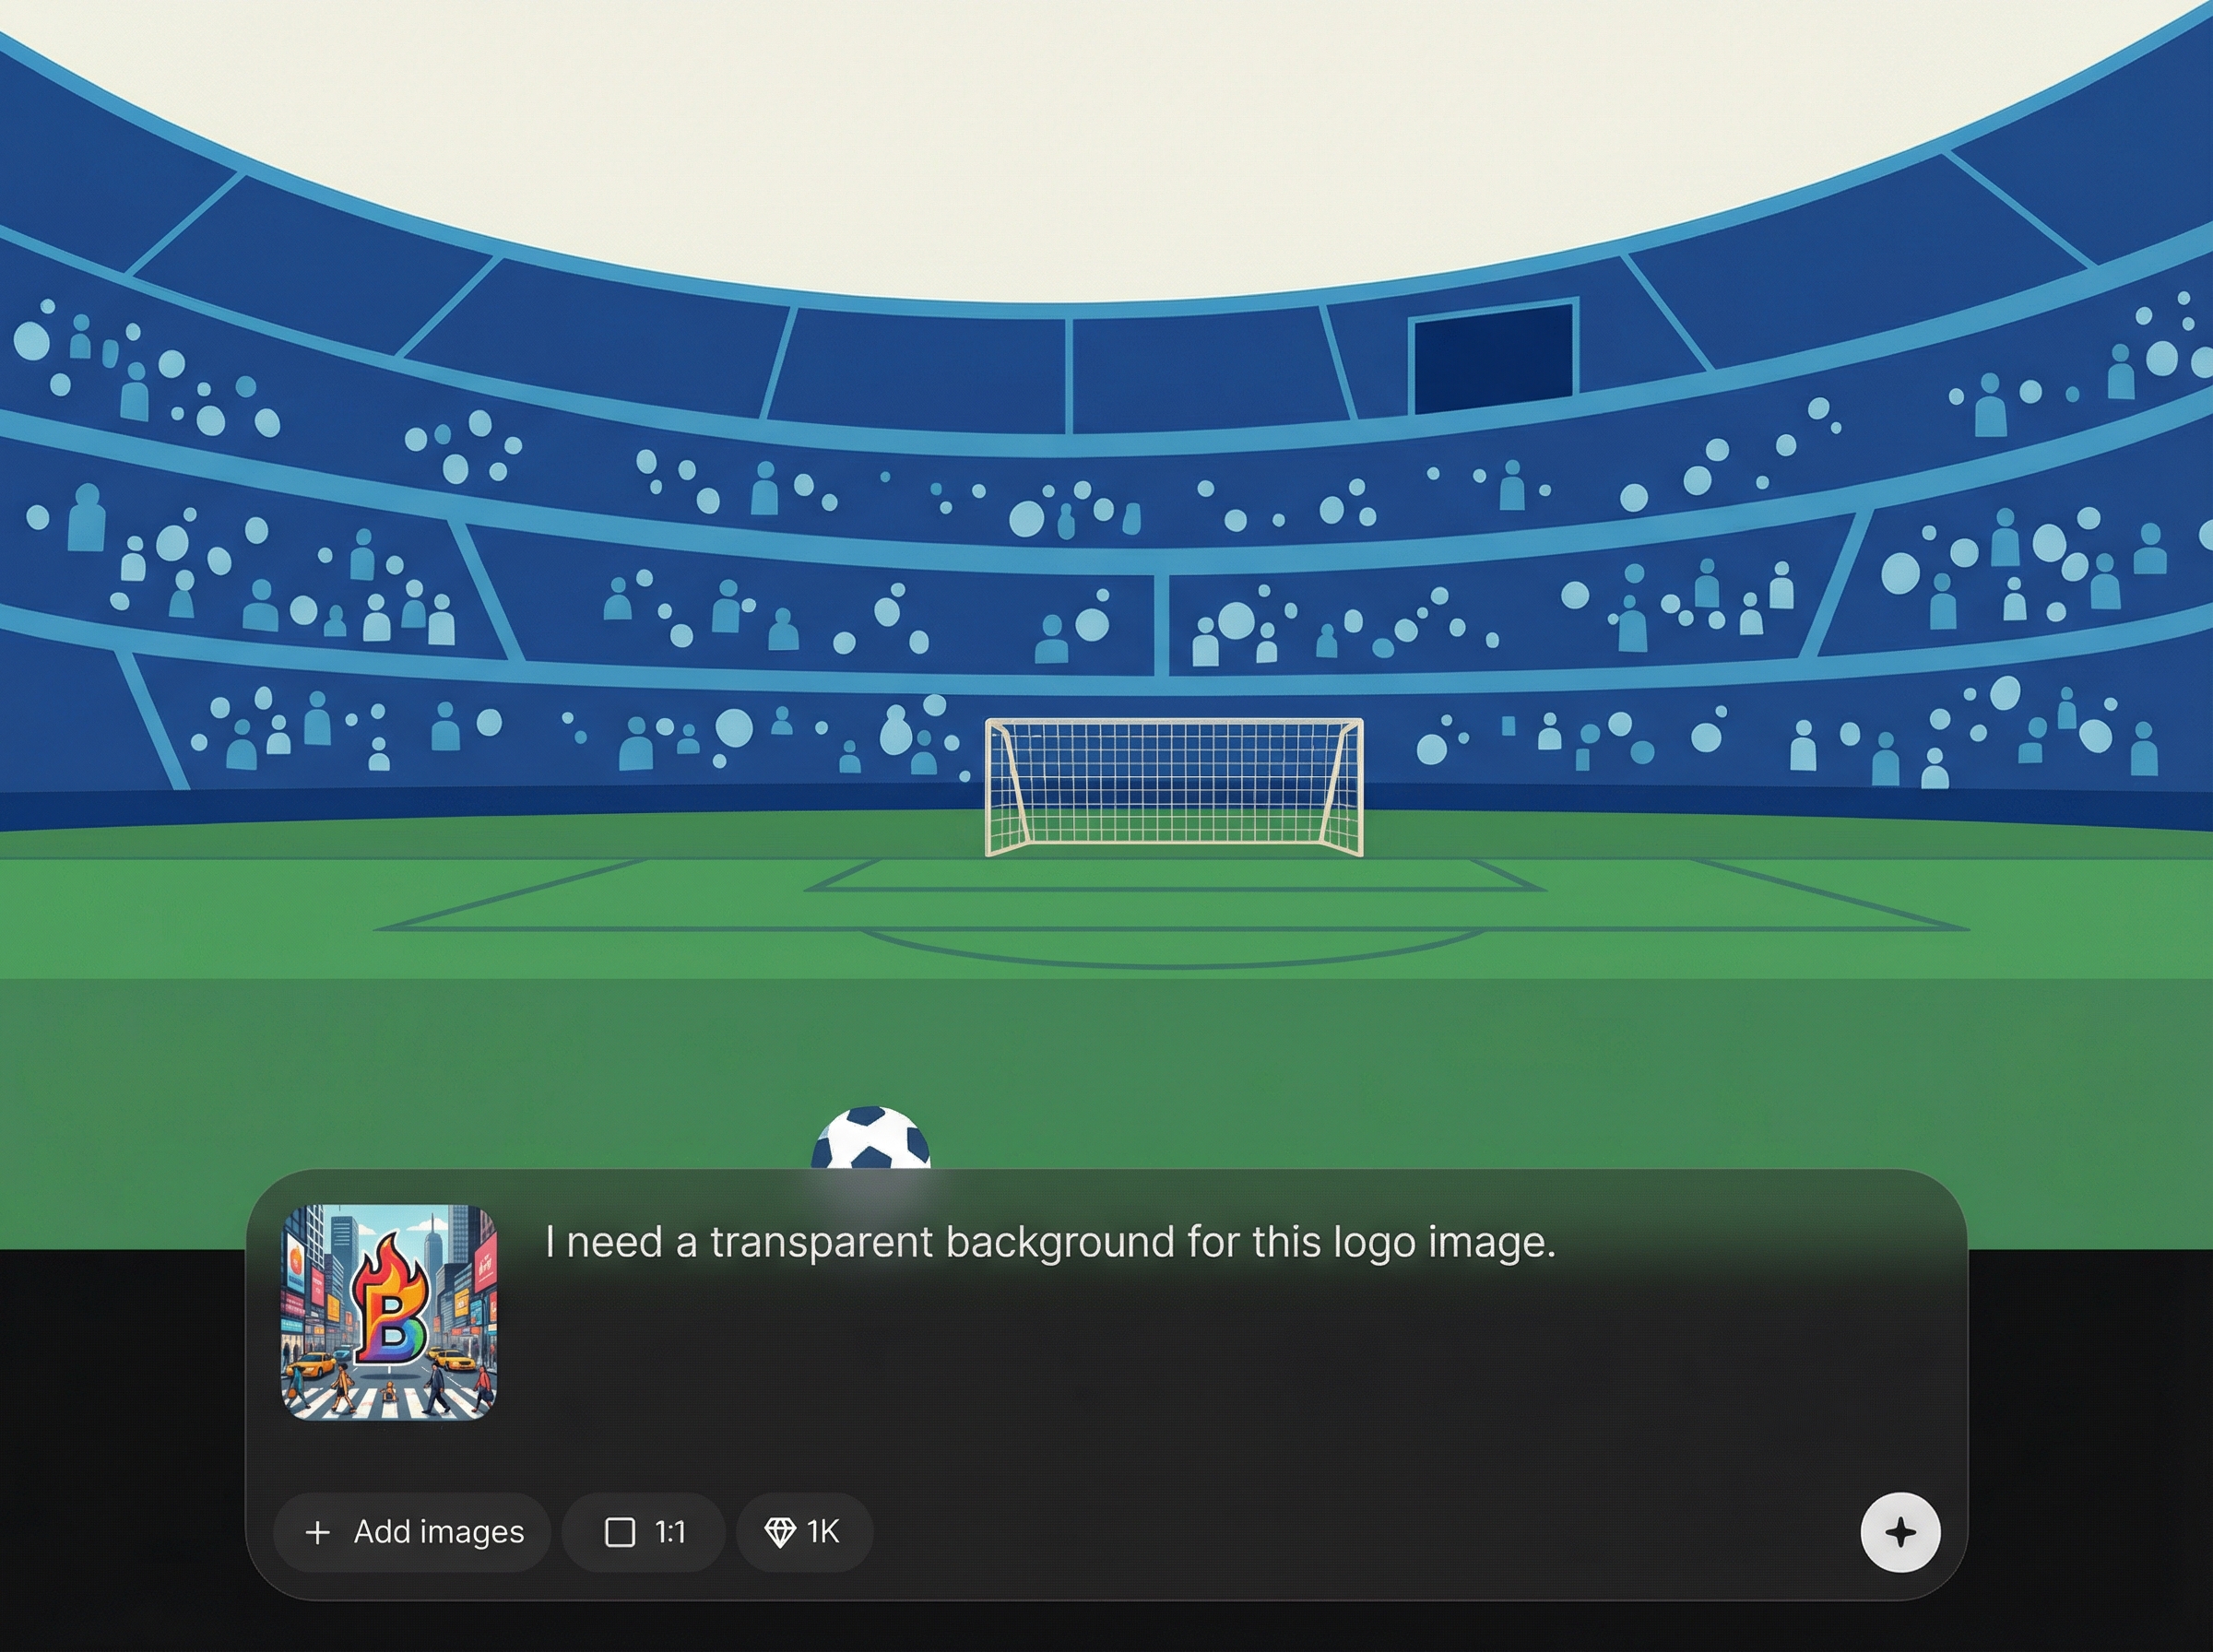Viewport: 2213px width, 1652px height.
Task: Click the soccer ball above the prompt box
Action: (871, 1137)
